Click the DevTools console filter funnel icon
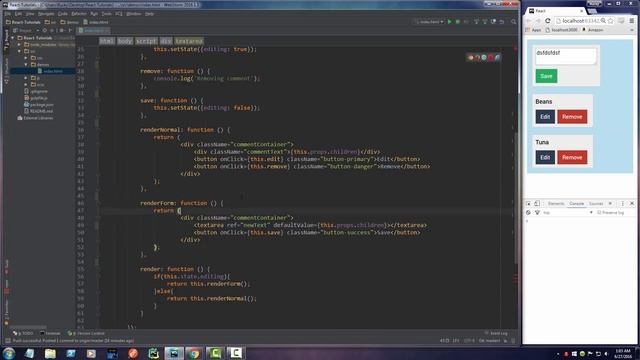The width and height of the screenshot is (640, 360). point(537,213)
